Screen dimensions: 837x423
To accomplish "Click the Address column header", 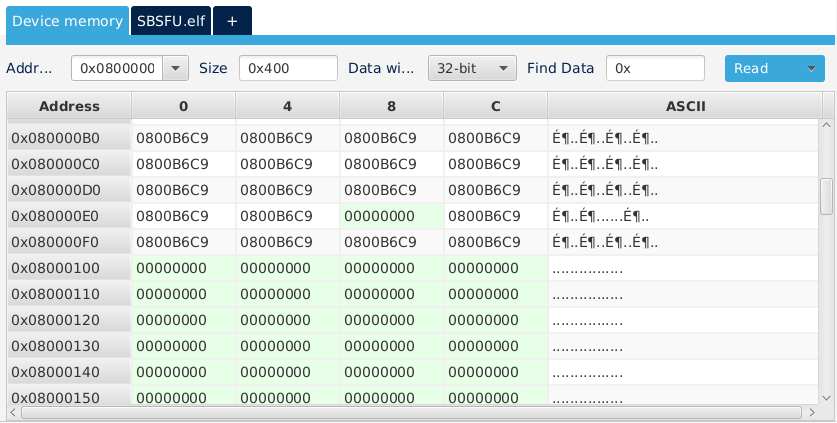I will point(69,106).
